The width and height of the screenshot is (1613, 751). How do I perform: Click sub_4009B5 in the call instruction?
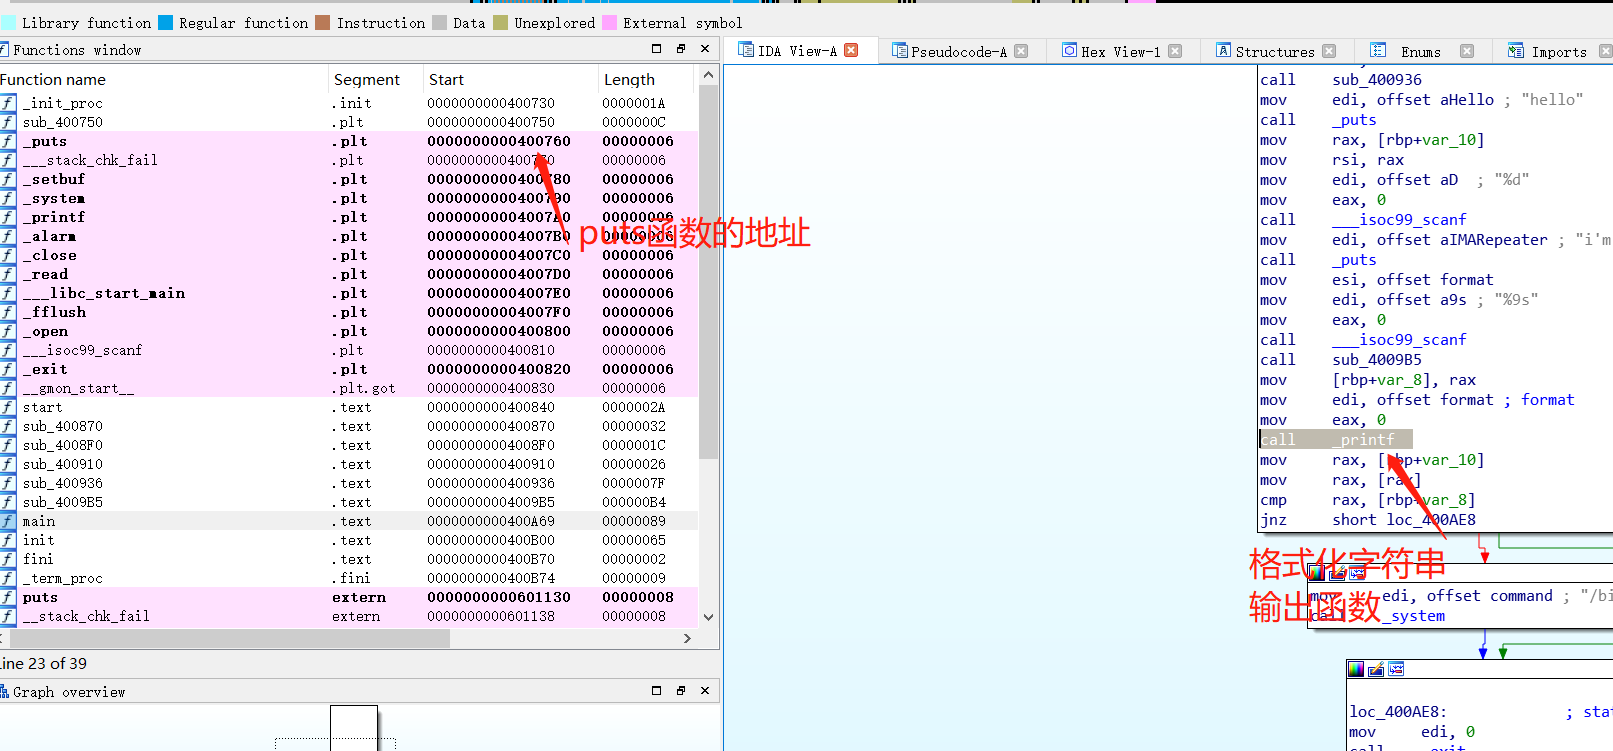pos(1376,359)
